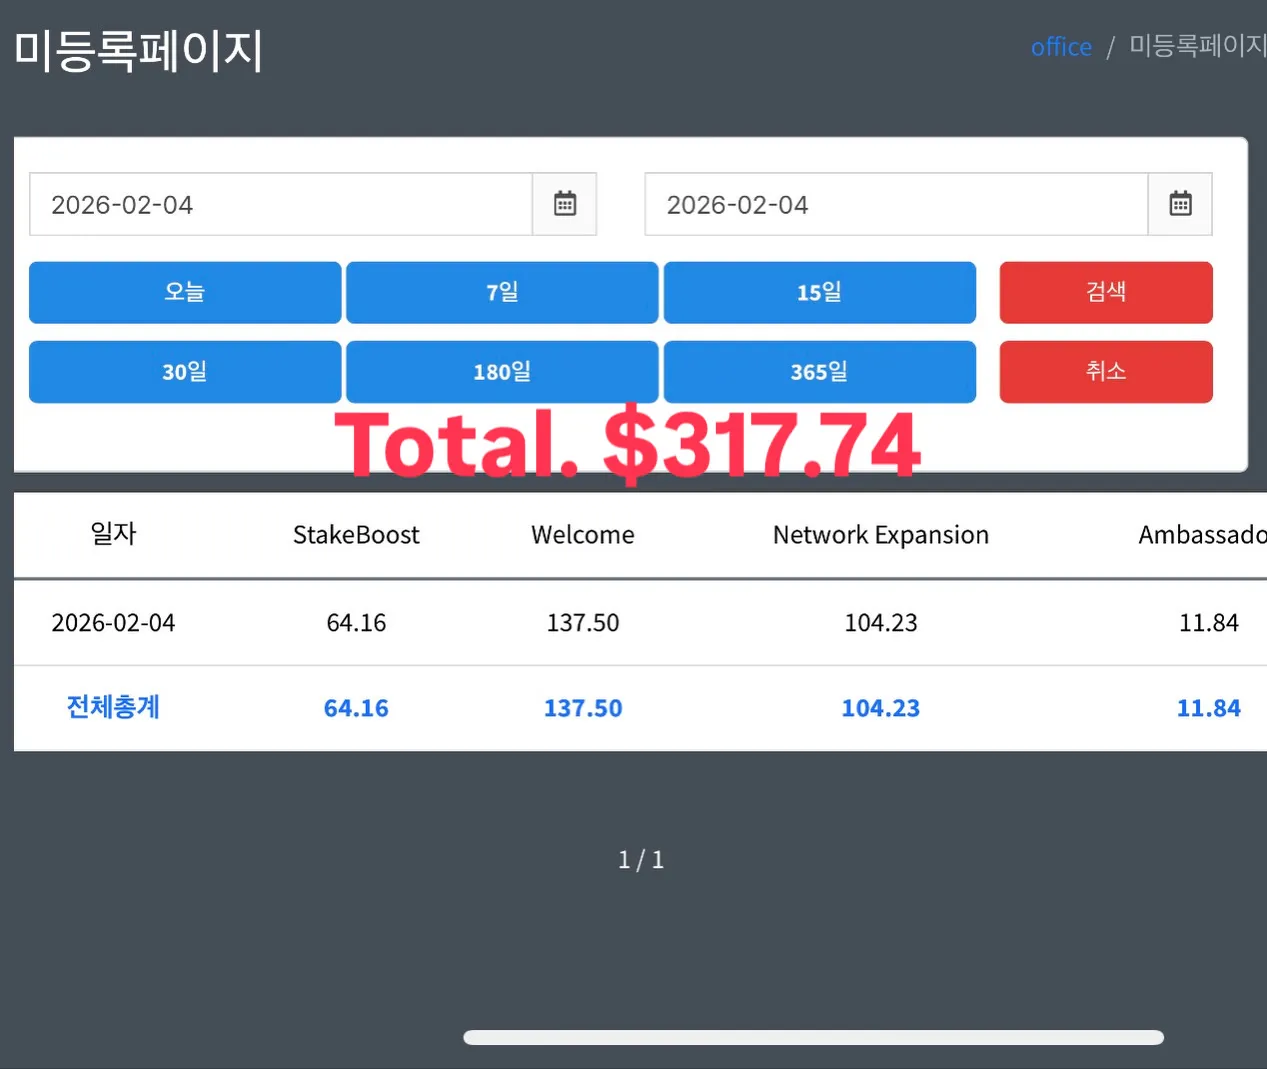1267x1069 pixels.
Task: Click the black 64.16 StakeBoost value
Action: pos(356,623)
